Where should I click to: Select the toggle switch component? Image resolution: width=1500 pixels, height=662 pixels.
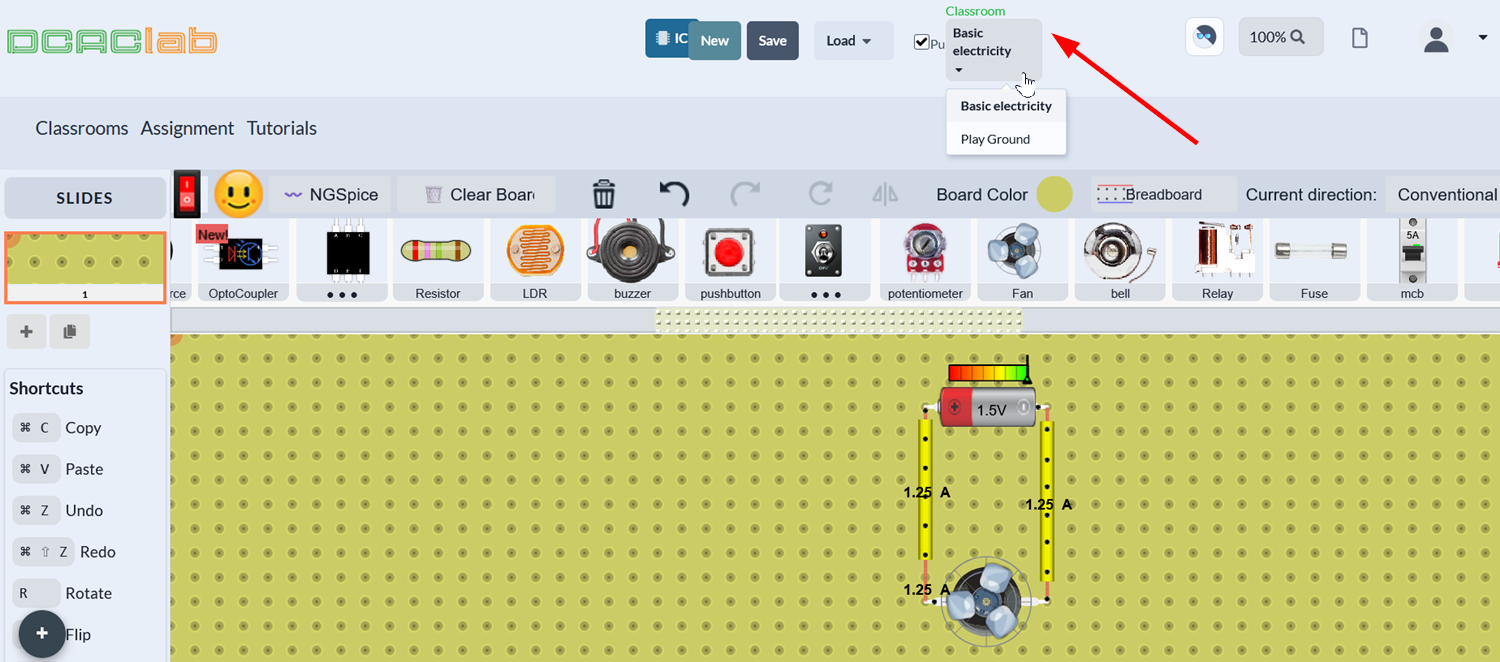coord(824,250)
